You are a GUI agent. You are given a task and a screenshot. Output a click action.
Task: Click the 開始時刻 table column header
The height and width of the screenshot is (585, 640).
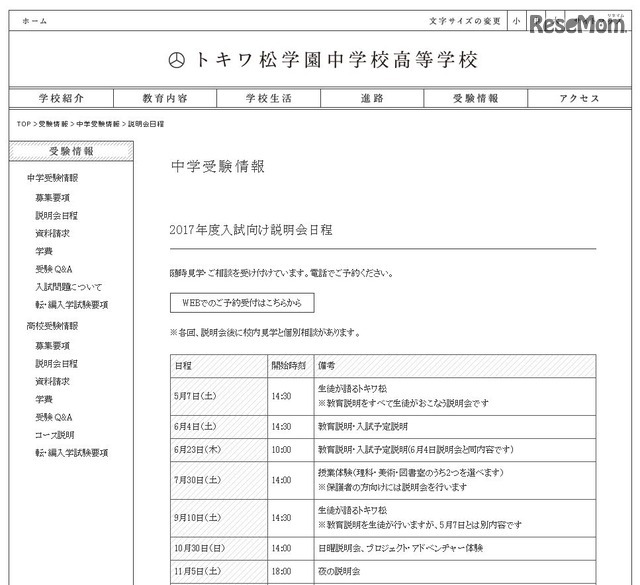(291, 366)
